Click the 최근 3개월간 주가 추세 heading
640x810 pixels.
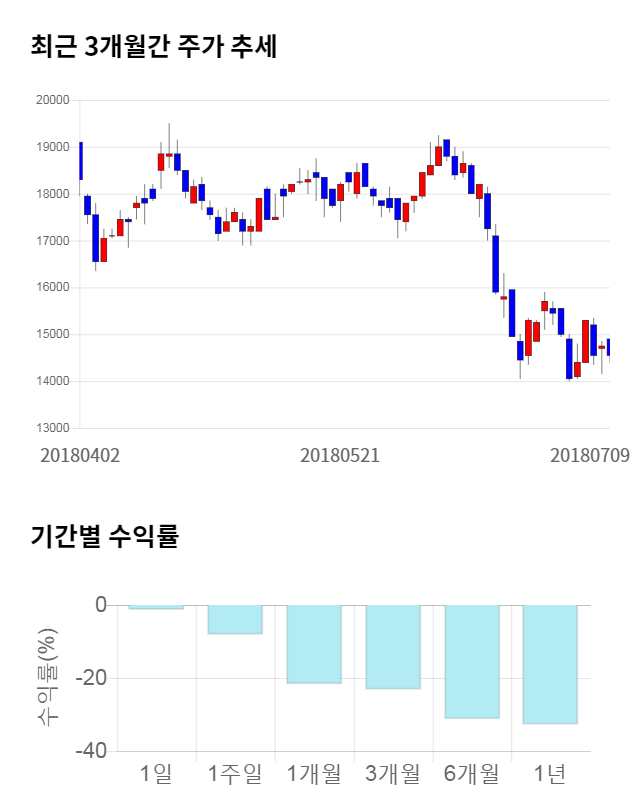coord(154,46)
